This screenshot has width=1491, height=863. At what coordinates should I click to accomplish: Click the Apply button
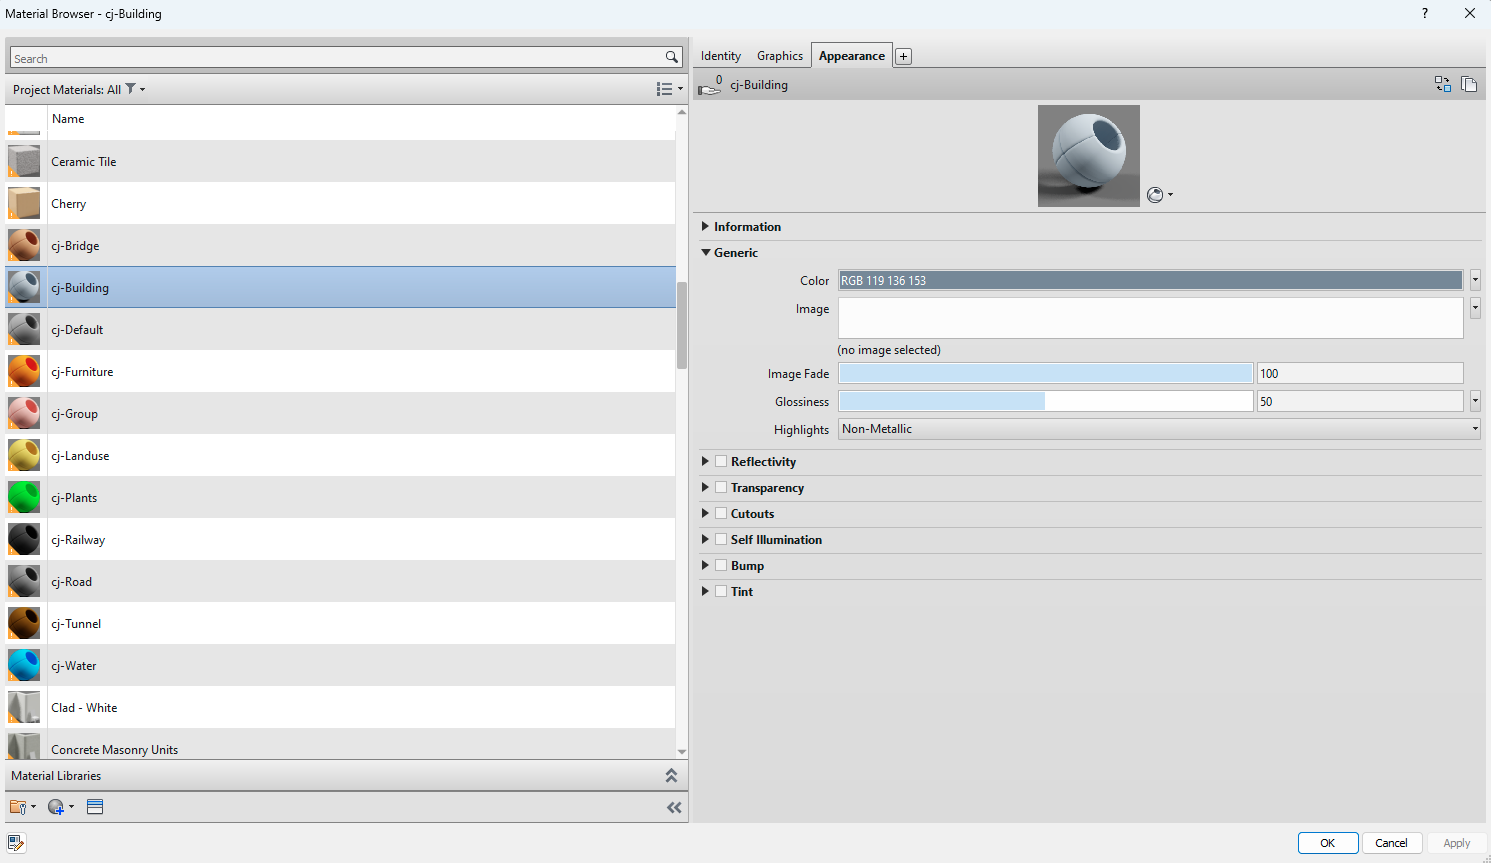(1457, 843)
